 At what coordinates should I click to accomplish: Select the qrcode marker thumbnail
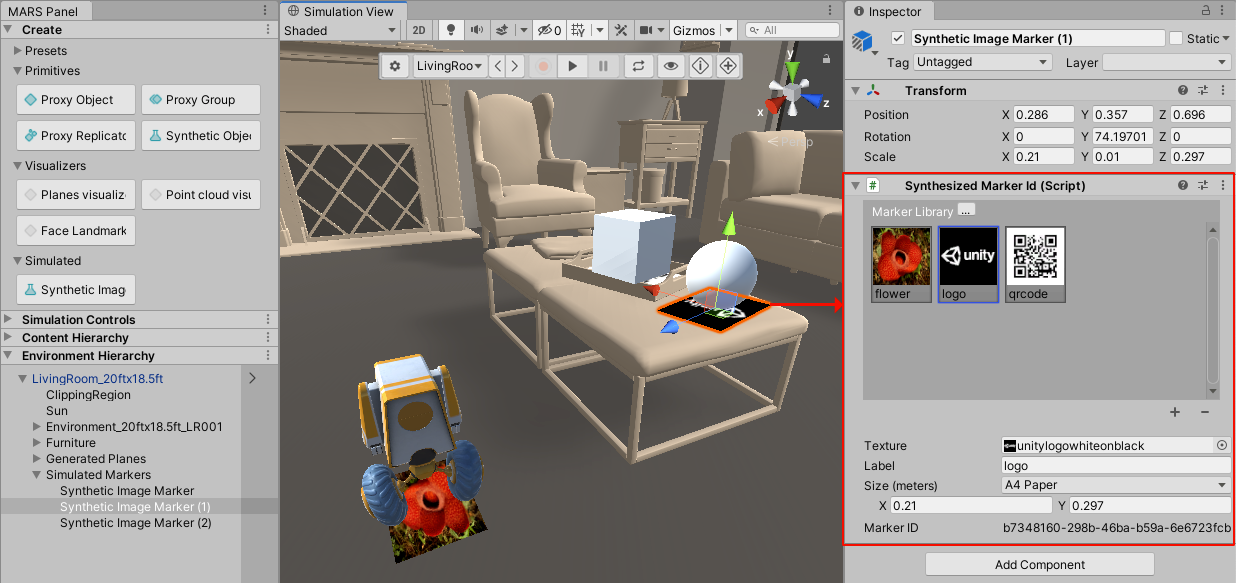(x=1035, y=264)
